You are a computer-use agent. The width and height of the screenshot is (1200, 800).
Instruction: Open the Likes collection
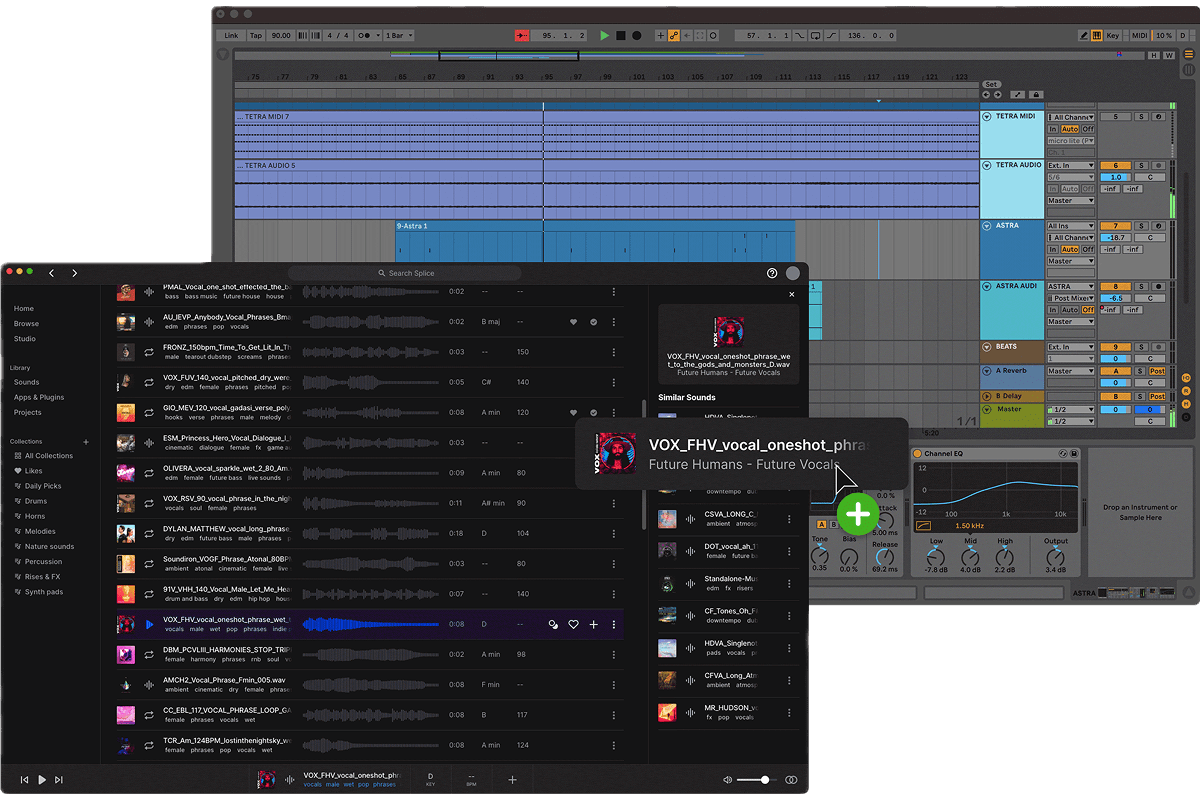(28, 471)
